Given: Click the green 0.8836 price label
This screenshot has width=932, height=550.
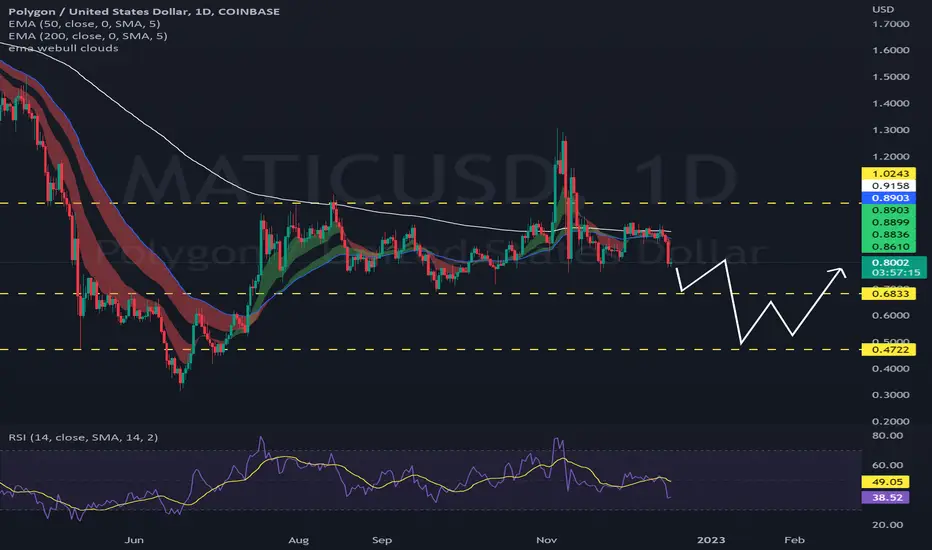Looking at the screenshot, I should 889,234.
